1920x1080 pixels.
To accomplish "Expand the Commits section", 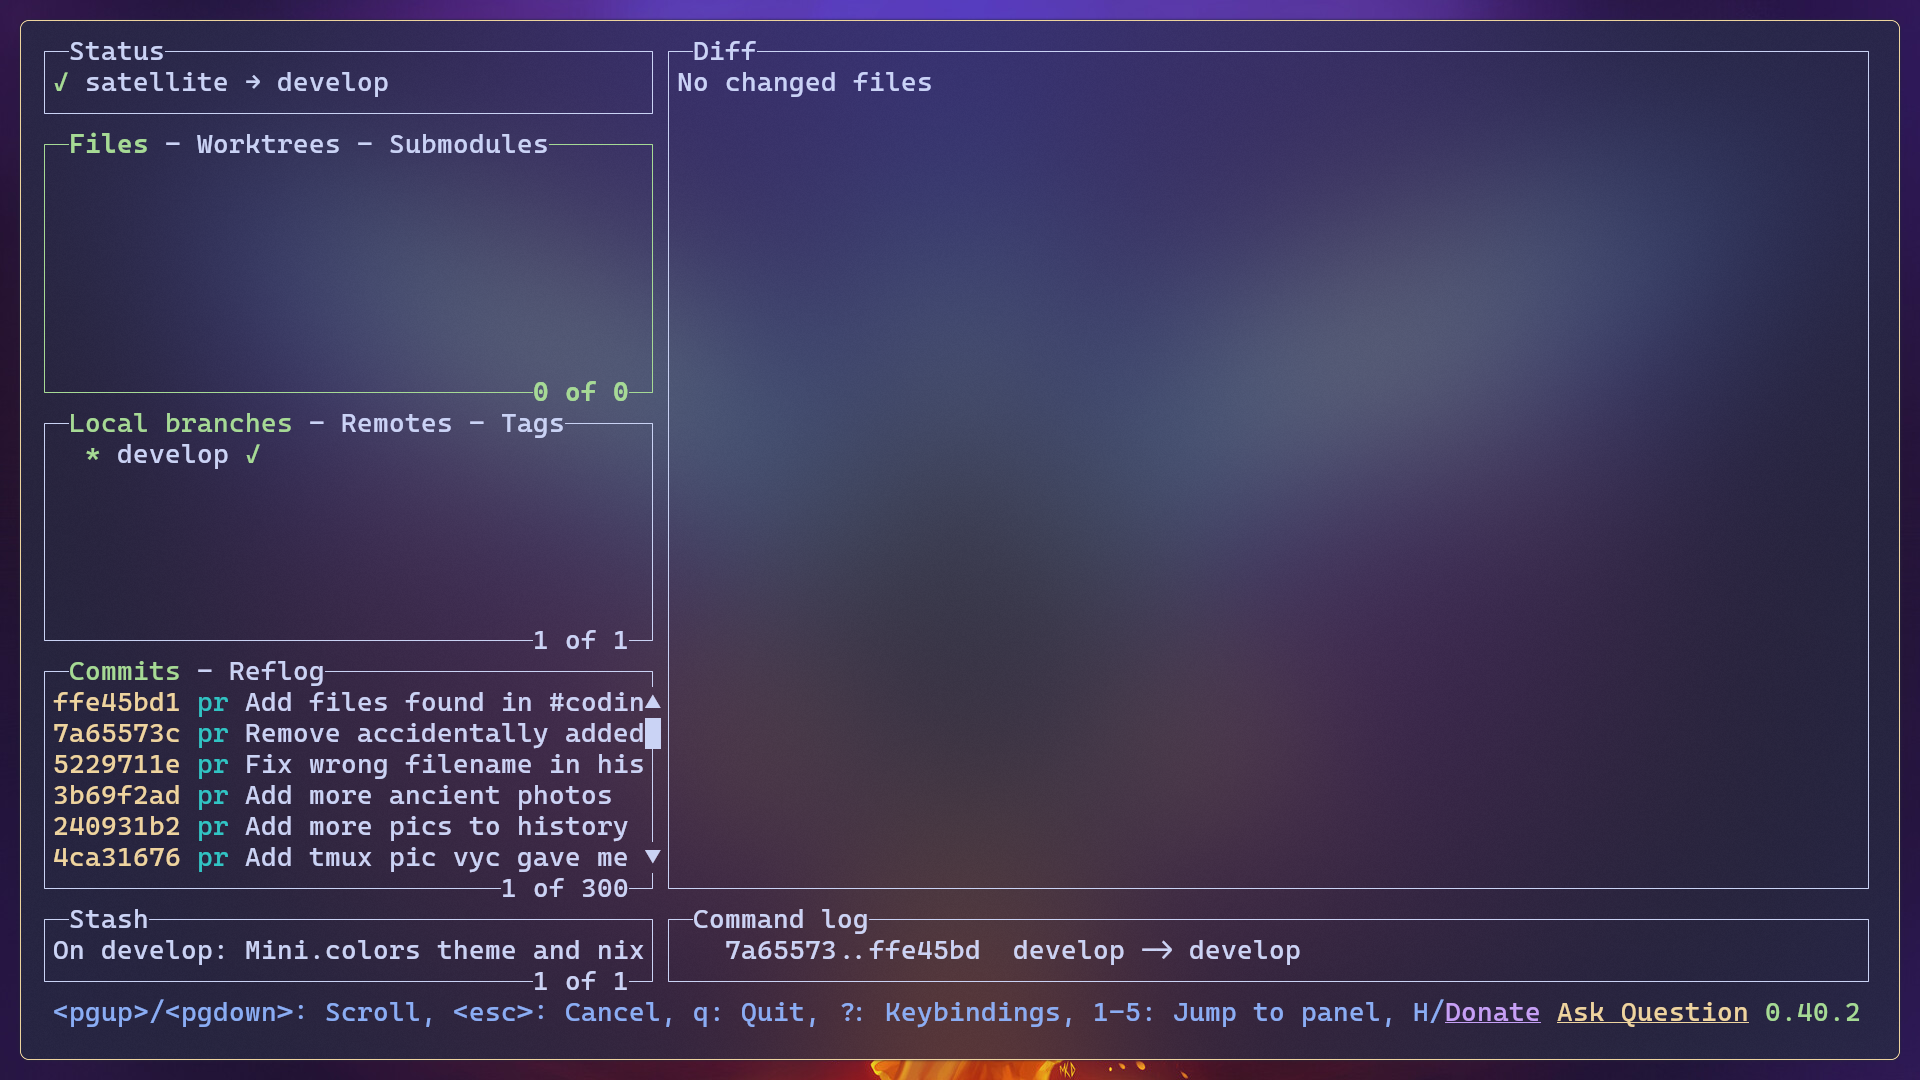I will tap(111, 671).
